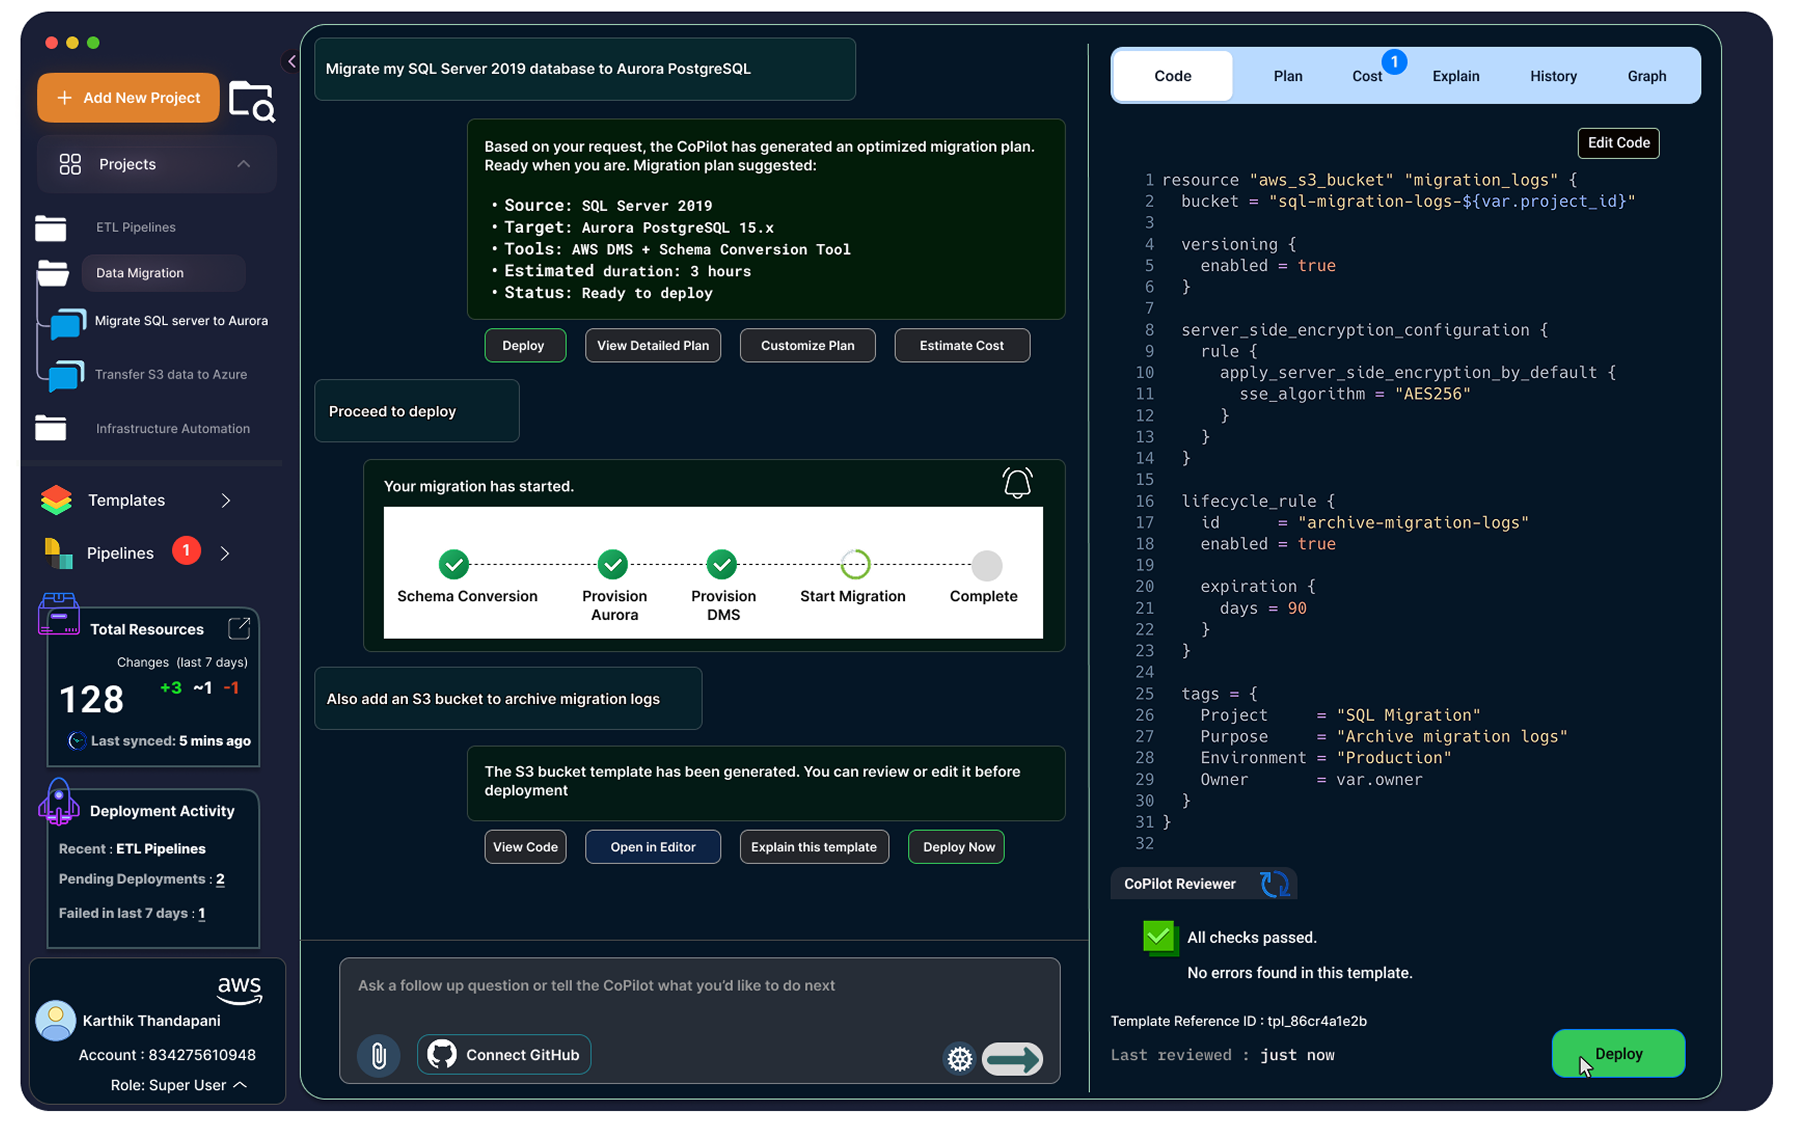Expand the Pipelines section arrow

225,553
